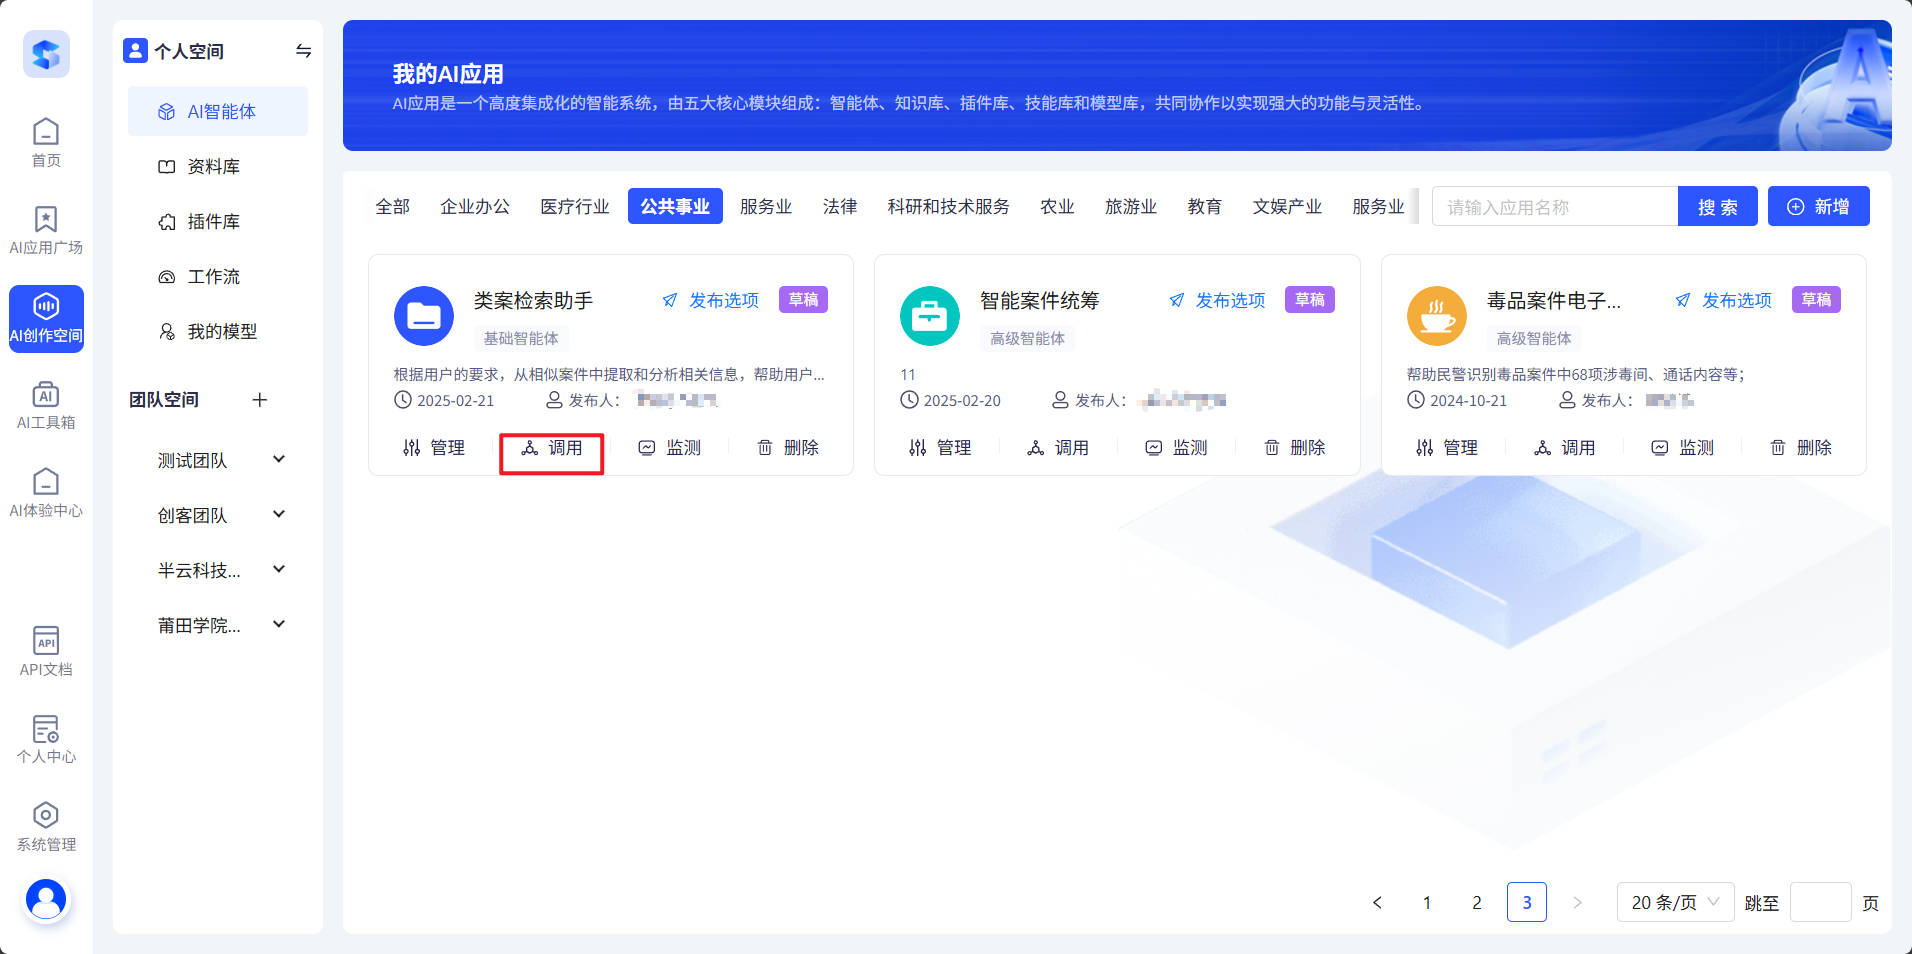Click 调用 on 智能案件统筹 card
The height and width of the screenshot is (954, 1912).
[1058, 448]
